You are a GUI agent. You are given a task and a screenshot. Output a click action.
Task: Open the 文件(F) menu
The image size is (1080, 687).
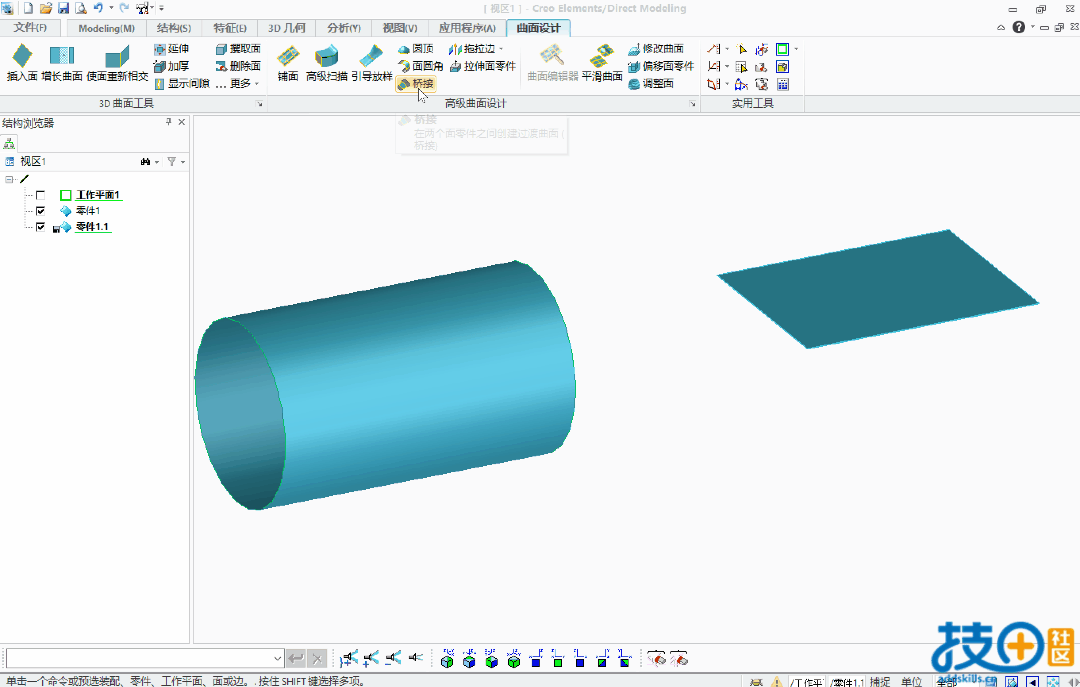(x=30, y=28)
